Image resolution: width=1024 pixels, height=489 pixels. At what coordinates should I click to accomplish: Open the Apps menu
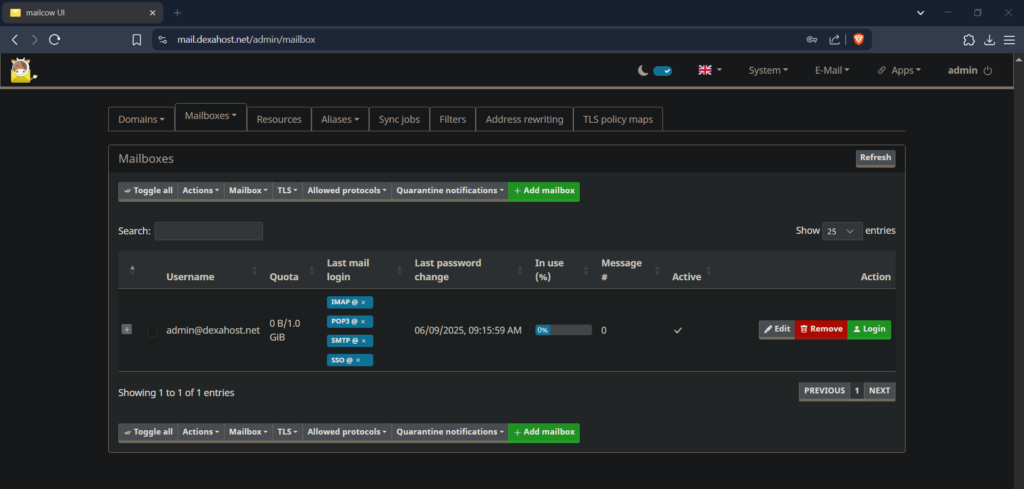tap(899, 71)
